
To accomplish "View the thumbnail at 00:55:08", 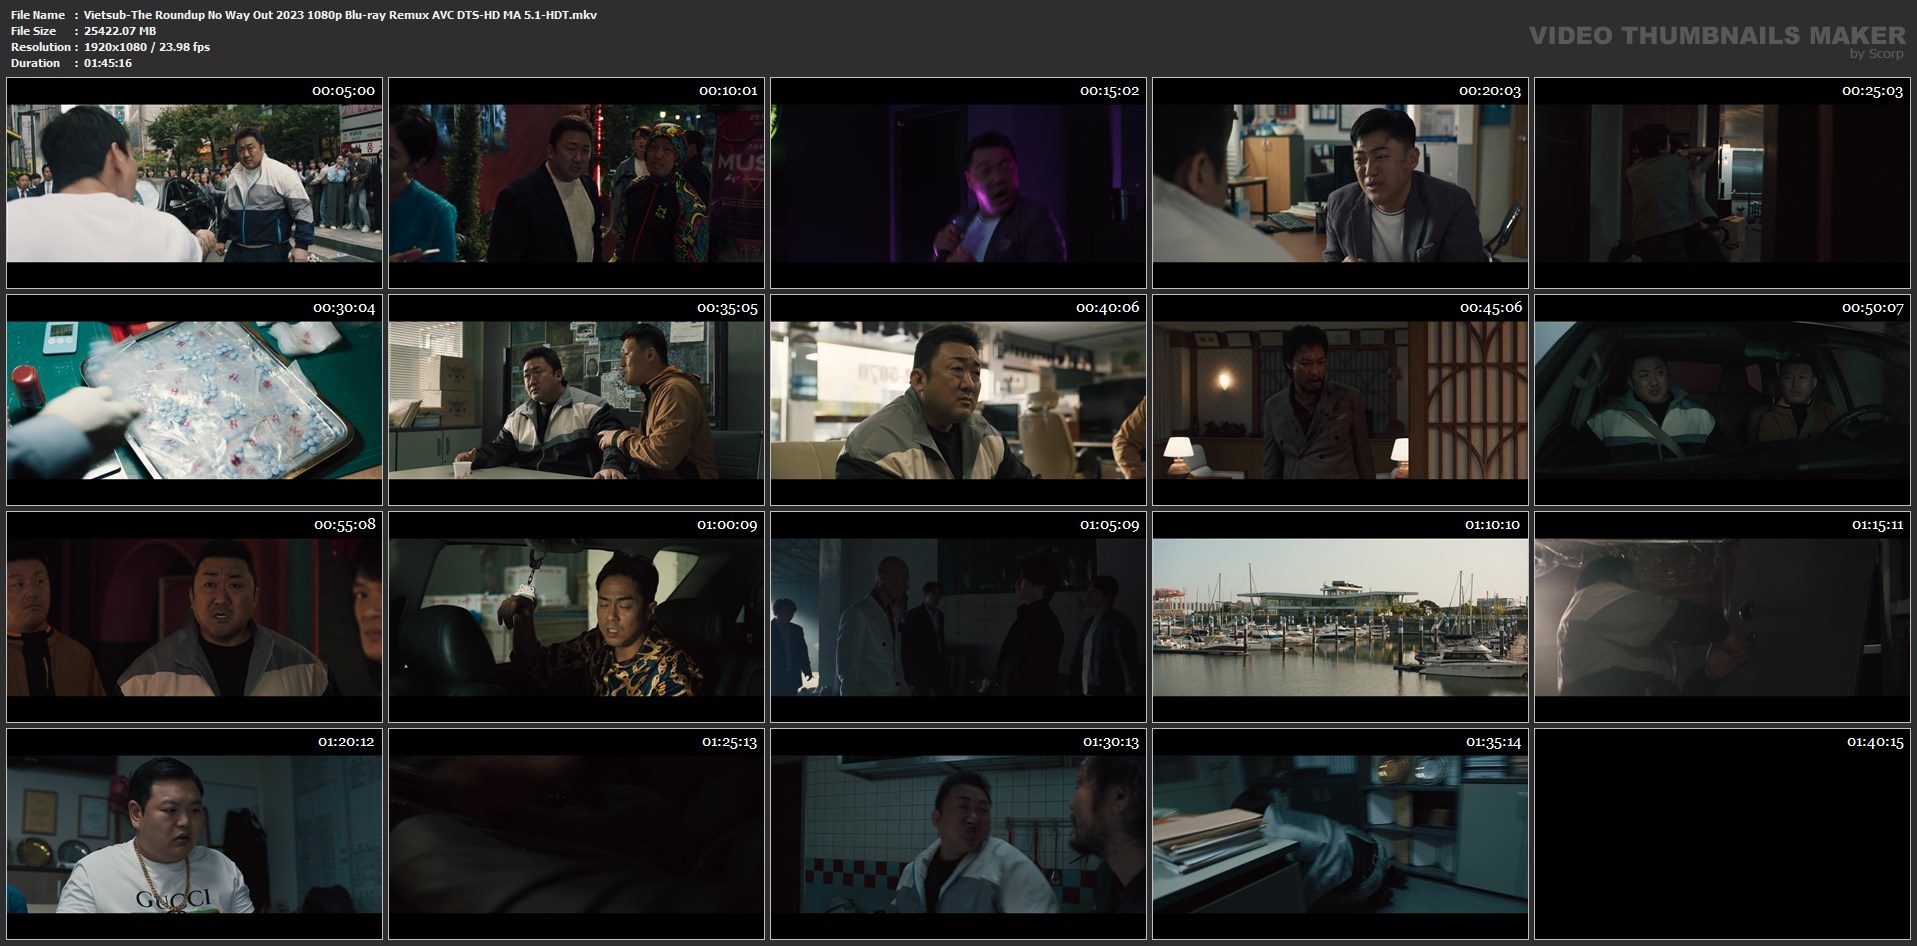I will click(x=194, y=617).
